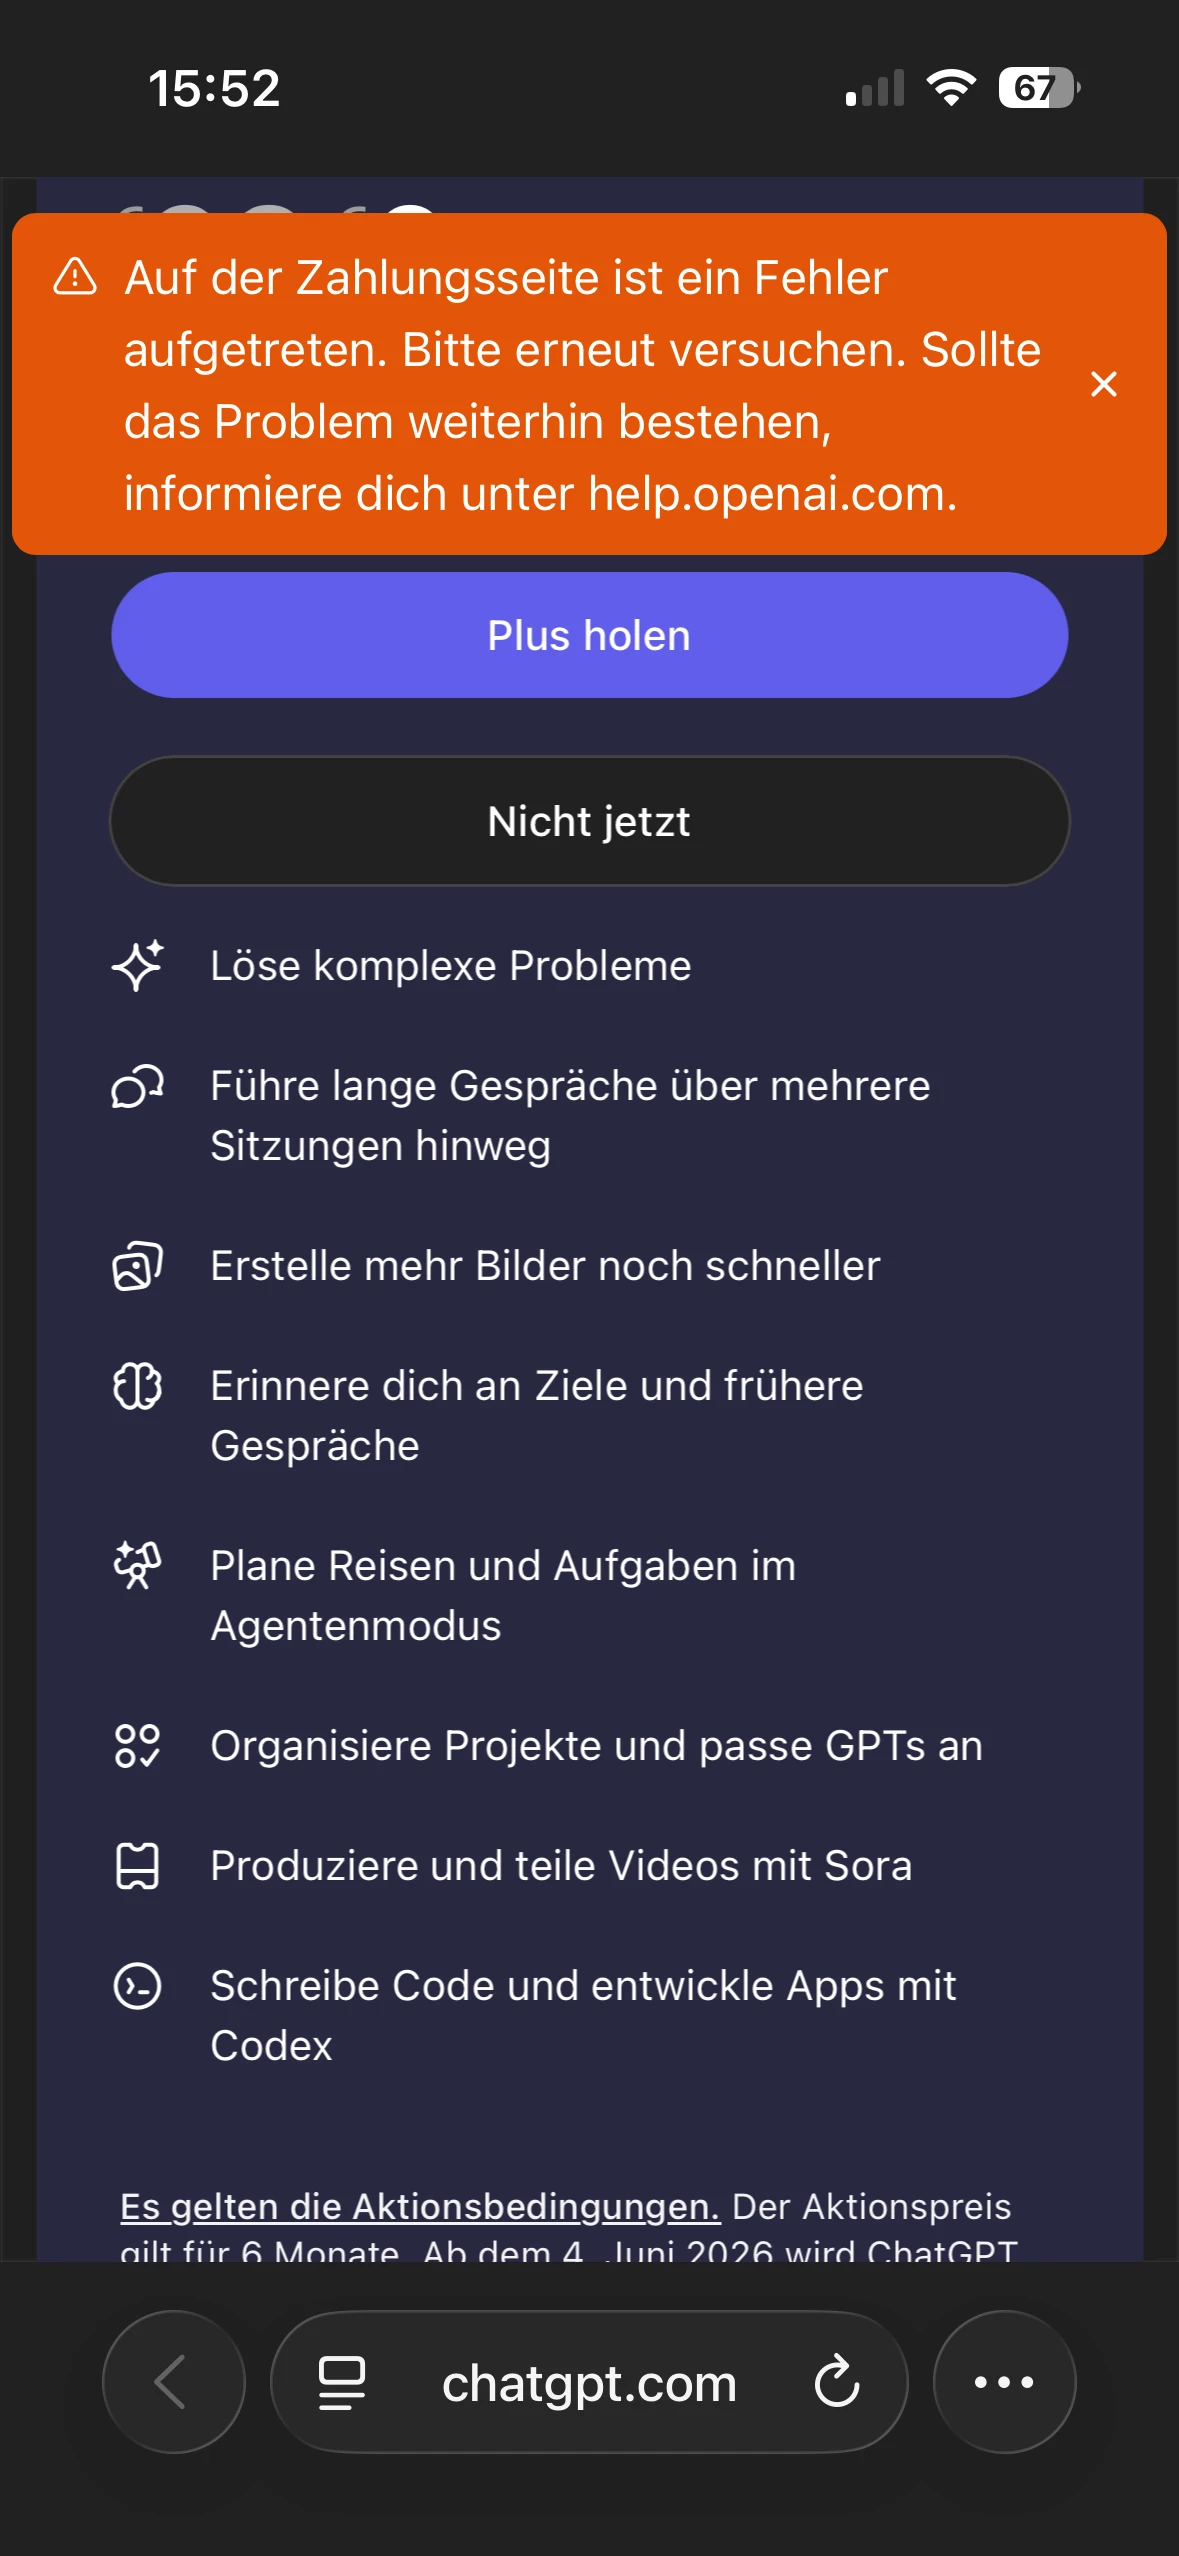
Task: Reload the chatgpt.com page
Action: [x=837, y=2382]
